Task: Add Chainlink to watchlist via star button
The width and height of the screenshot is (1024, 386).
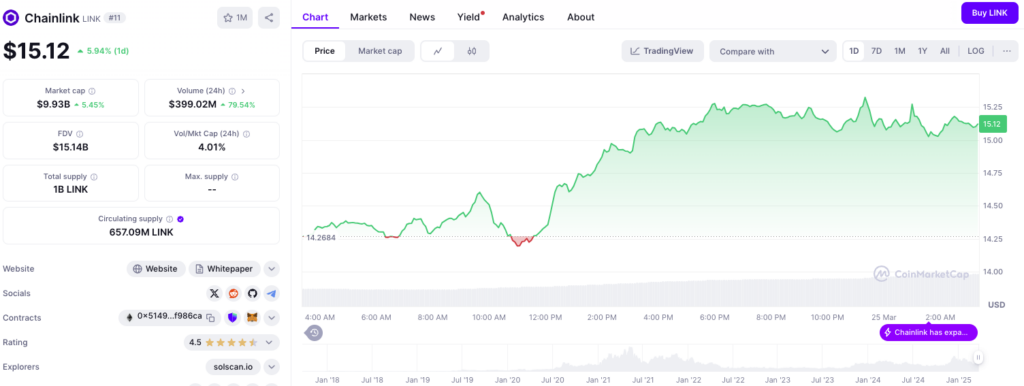Action: click(x=234, y=18)
